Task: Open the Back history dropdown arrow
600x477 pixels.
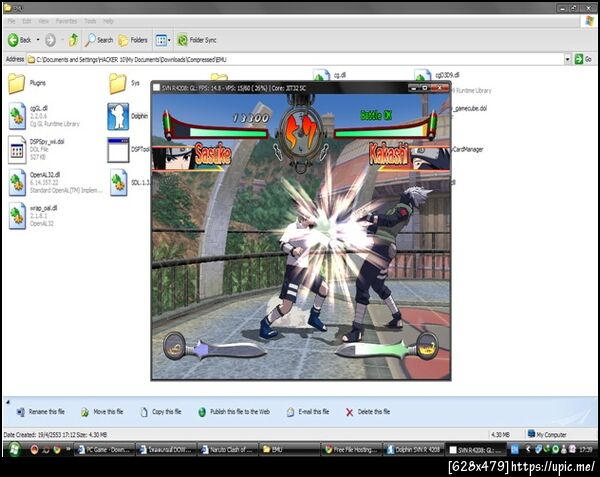Action: (x=38, y=40)
